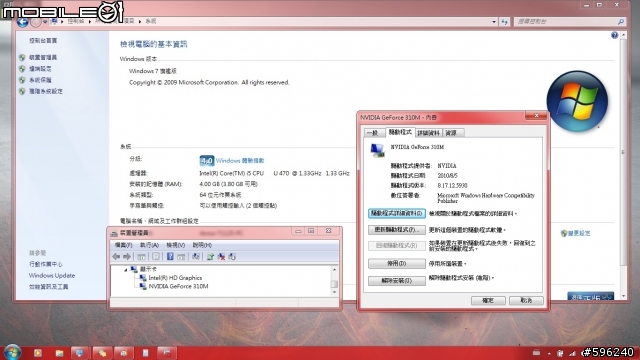Open 執行(A) menu in Device Manager

click(149, 245)
